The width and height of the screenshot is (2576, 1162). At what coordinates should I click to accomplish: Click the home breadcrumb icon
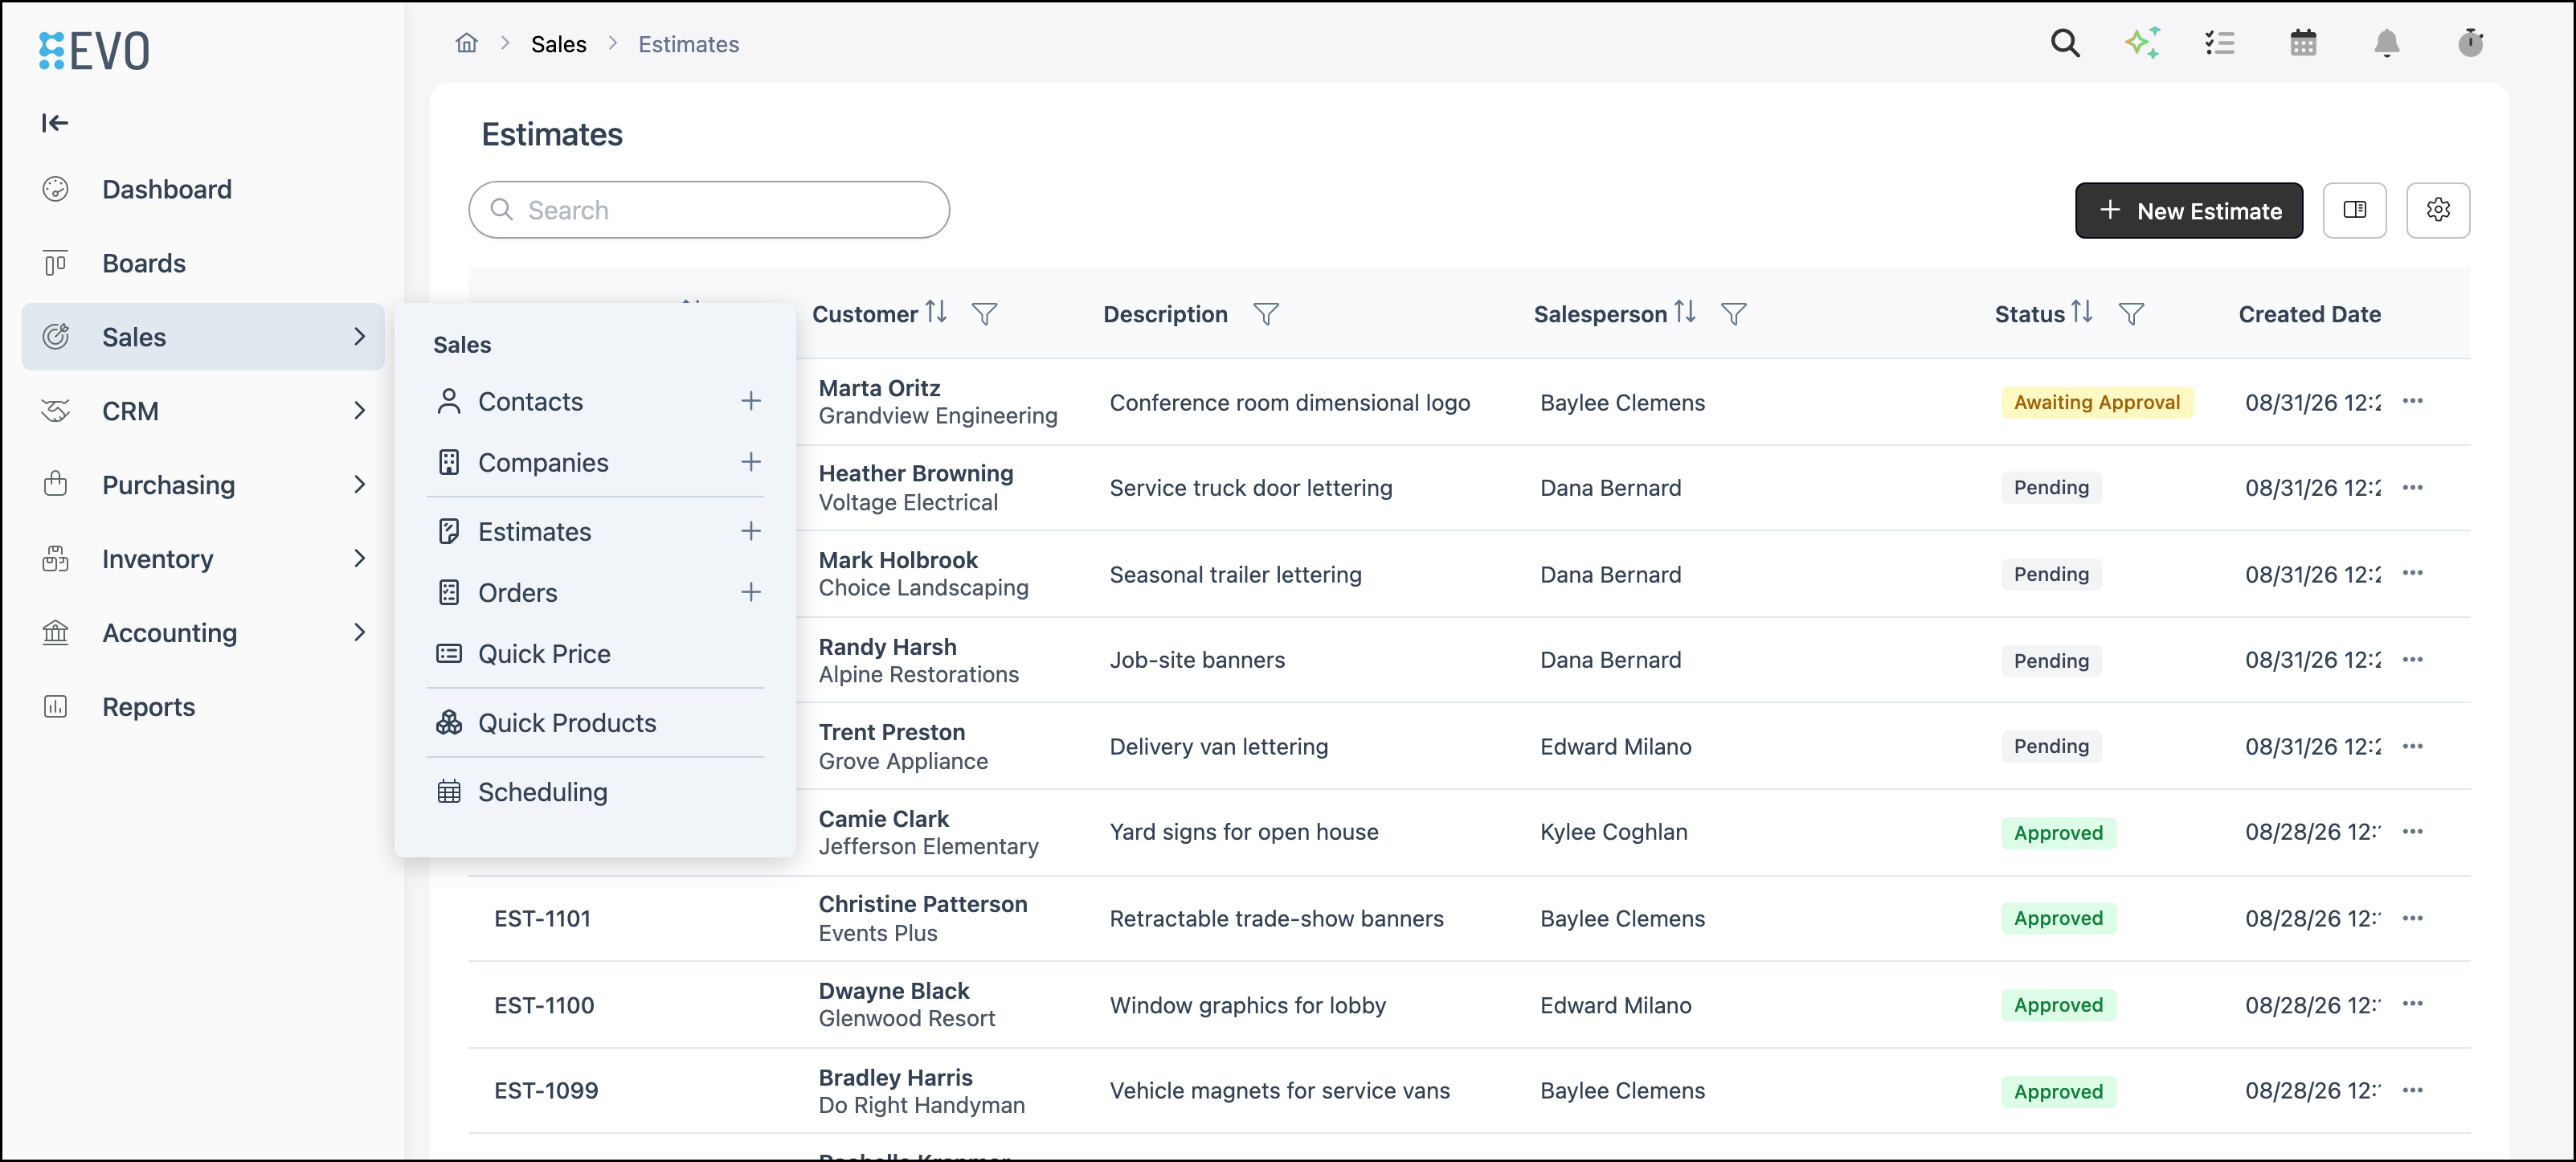[467, 43]
